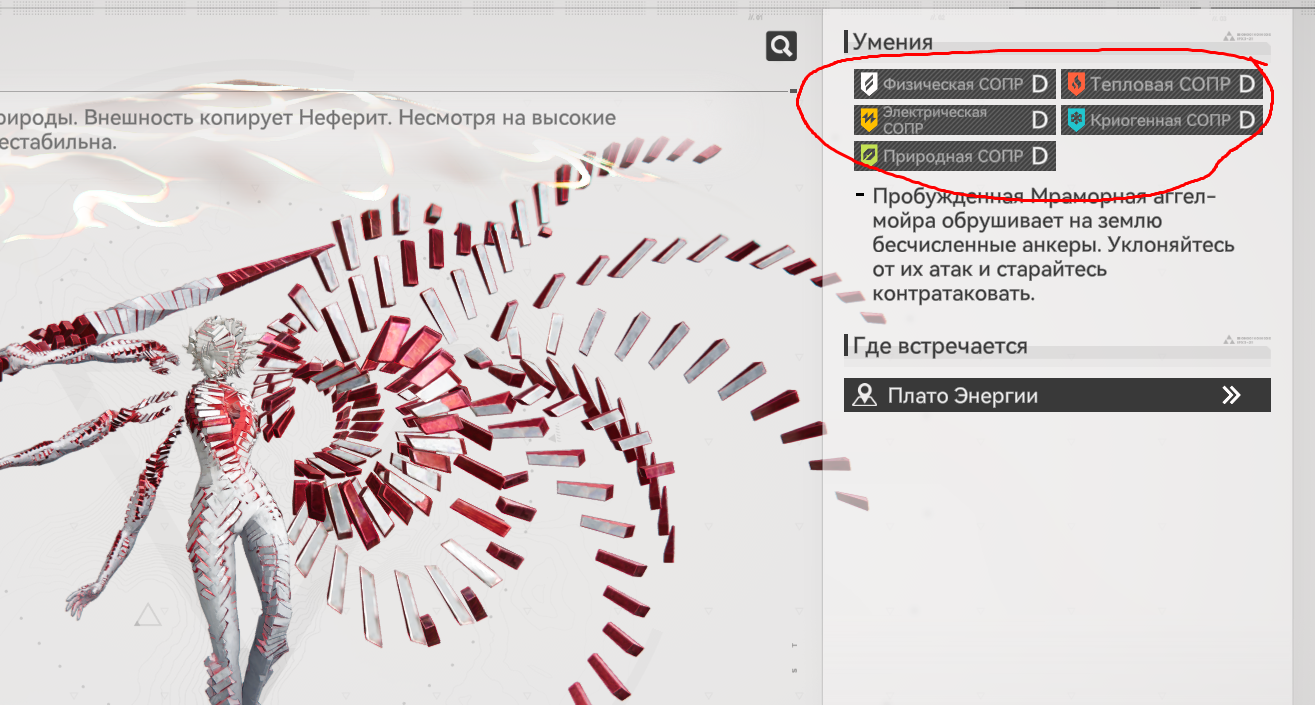Click the Где встречается section heading

point(939,346)
